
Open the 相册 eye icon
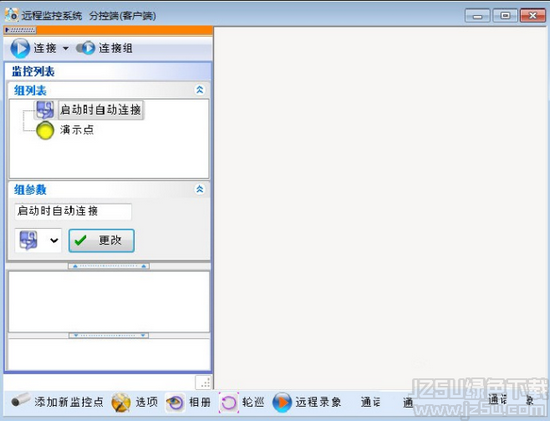tap(175, 402)
